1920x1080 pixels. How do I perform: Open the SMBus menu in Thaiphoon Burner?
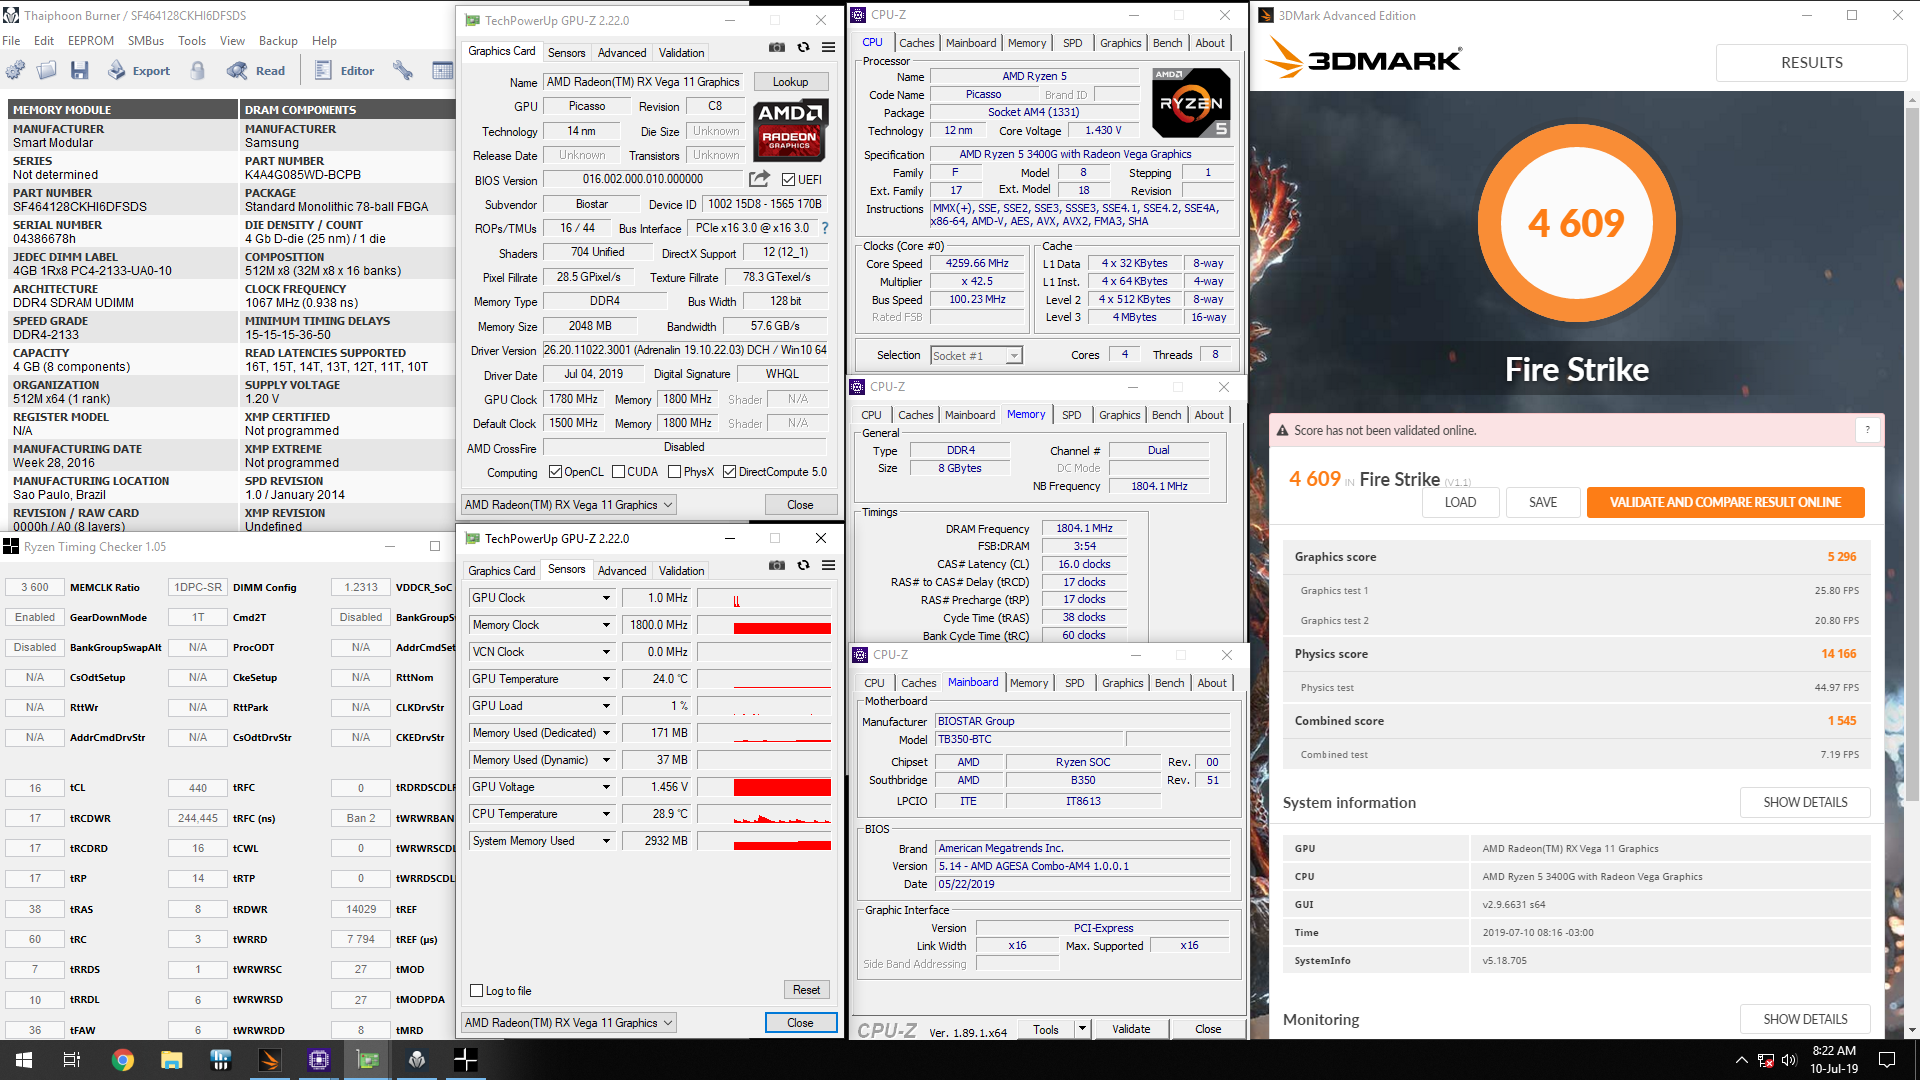pyautogui.click(x=146, y=41)
